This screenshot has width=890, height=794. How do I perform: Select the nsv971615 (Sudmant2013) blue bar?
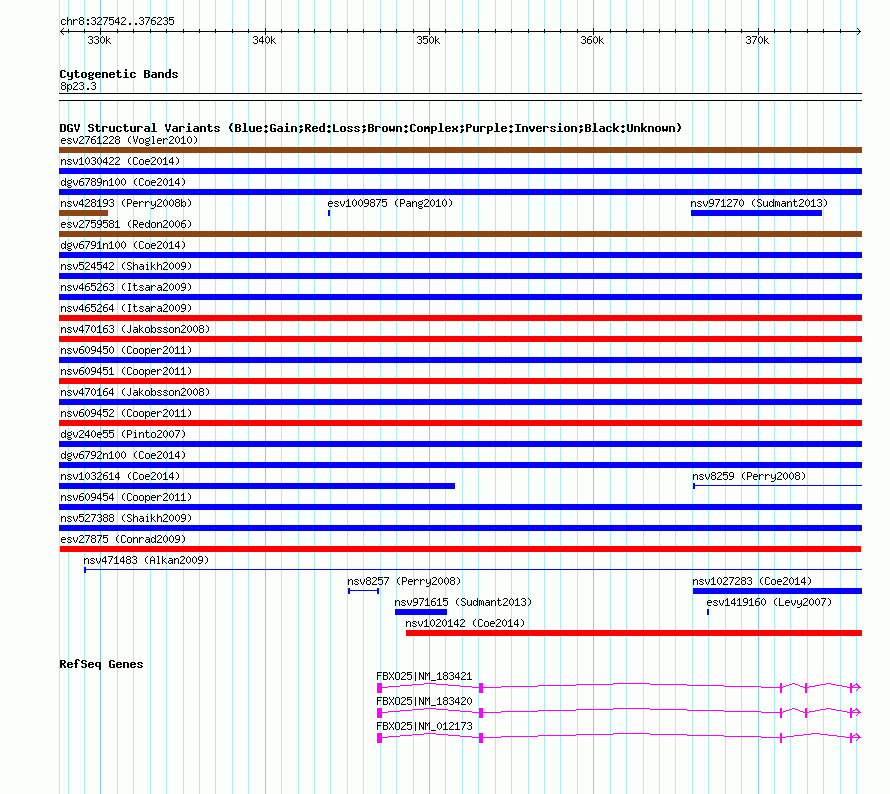tap(421, 612)
